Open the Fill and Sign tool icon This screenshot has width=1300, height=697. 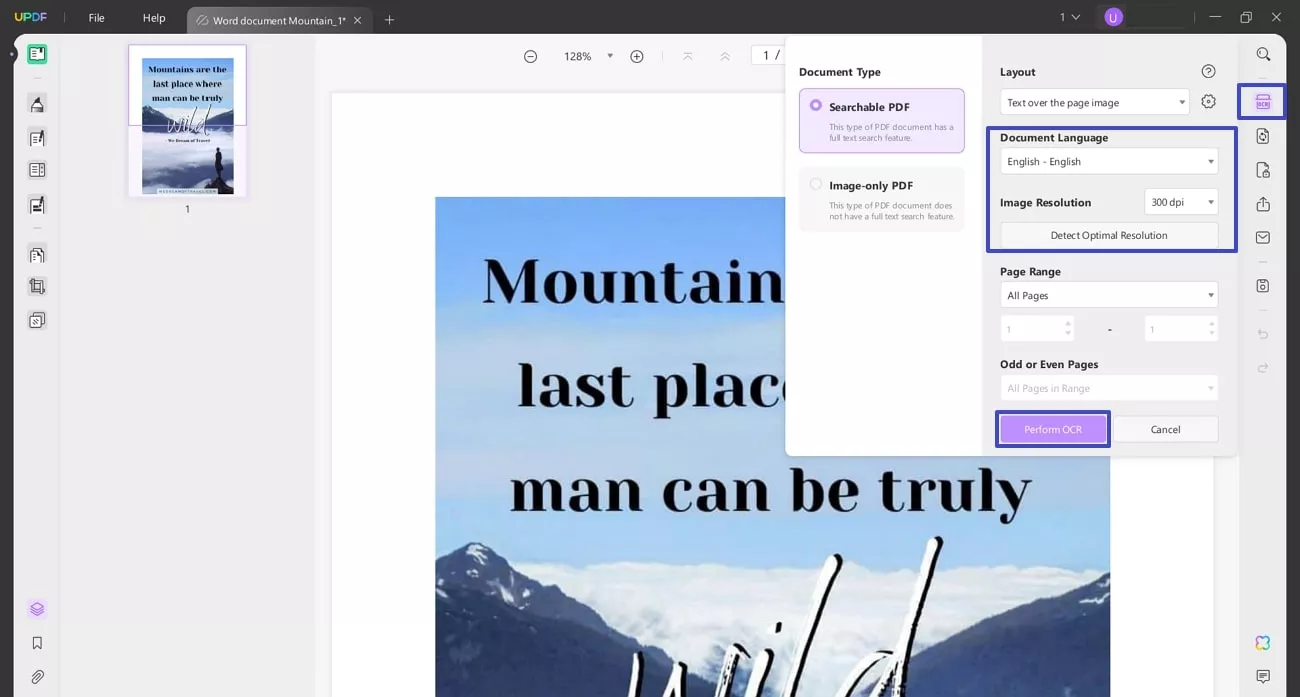tap(37, 205)
